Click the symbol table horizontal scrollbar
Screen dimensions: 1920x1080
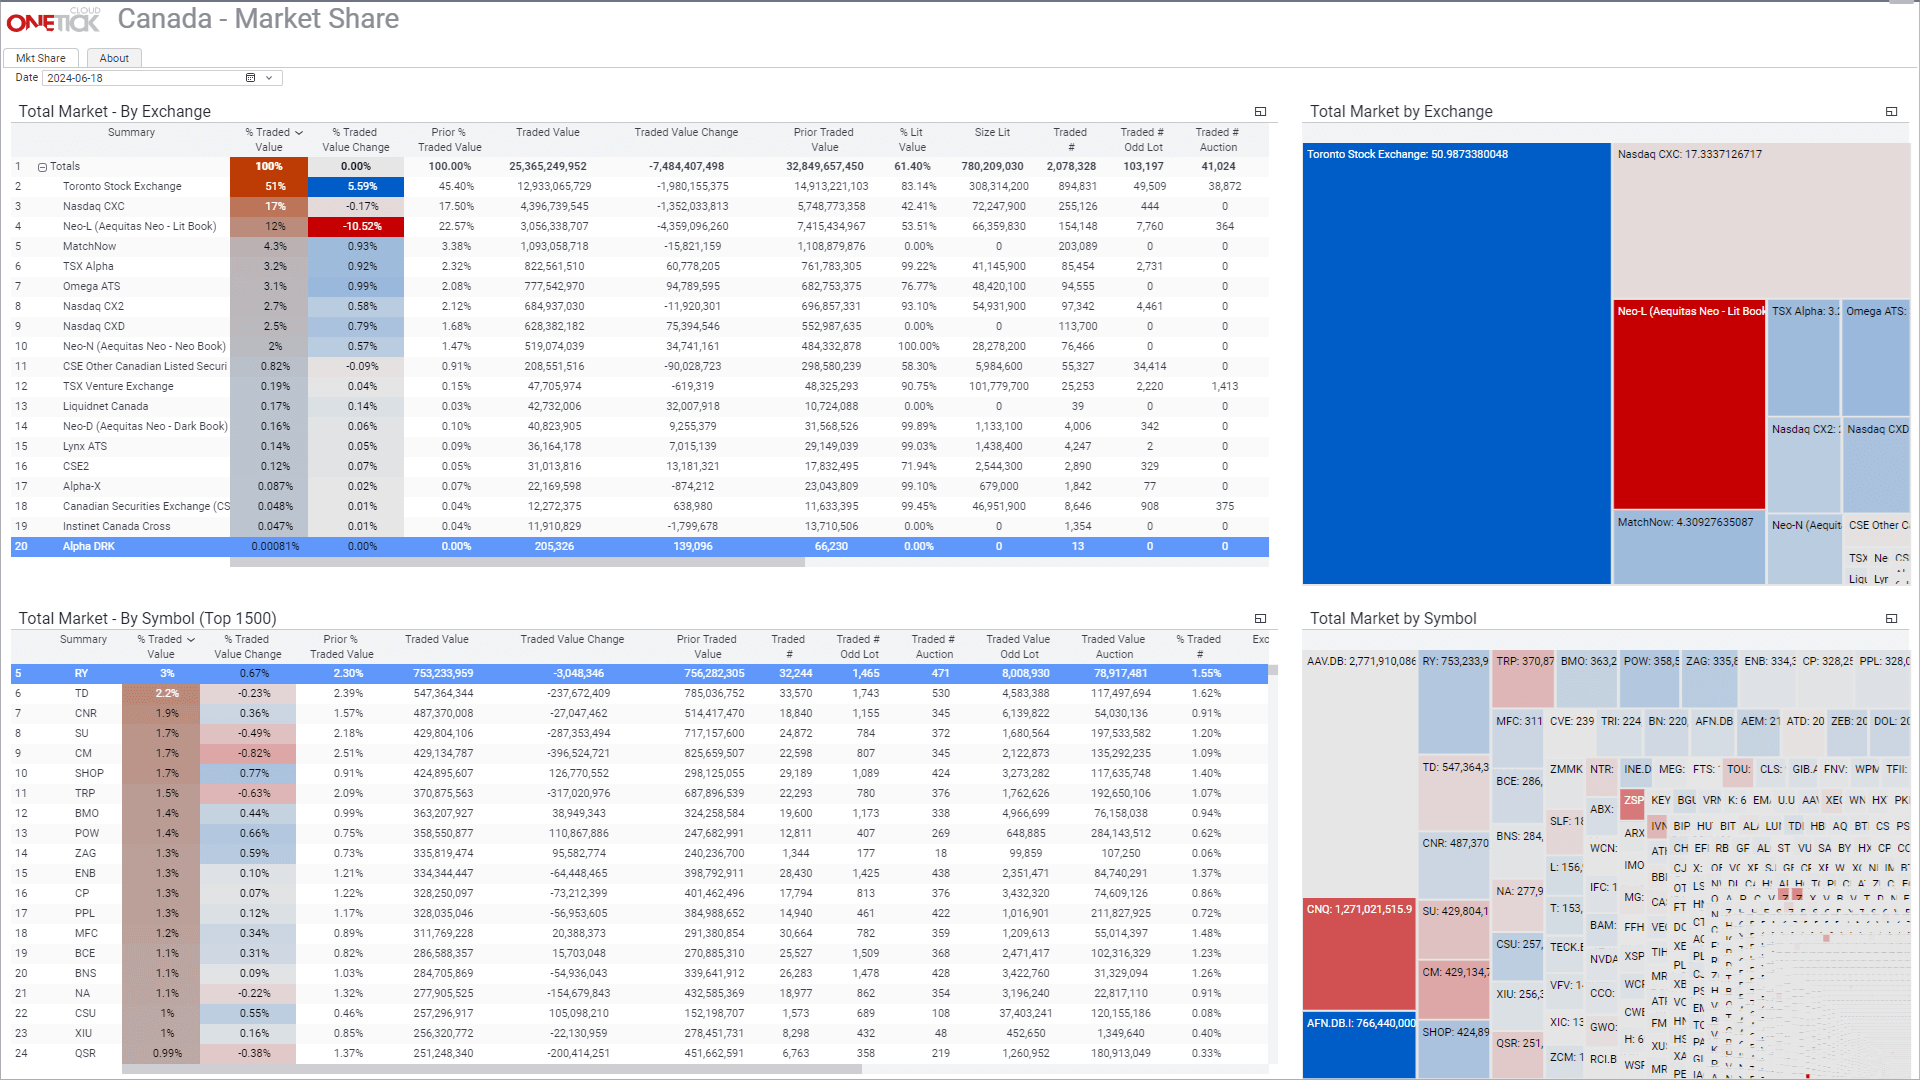pyautogui.click(x=491, y=1069)
